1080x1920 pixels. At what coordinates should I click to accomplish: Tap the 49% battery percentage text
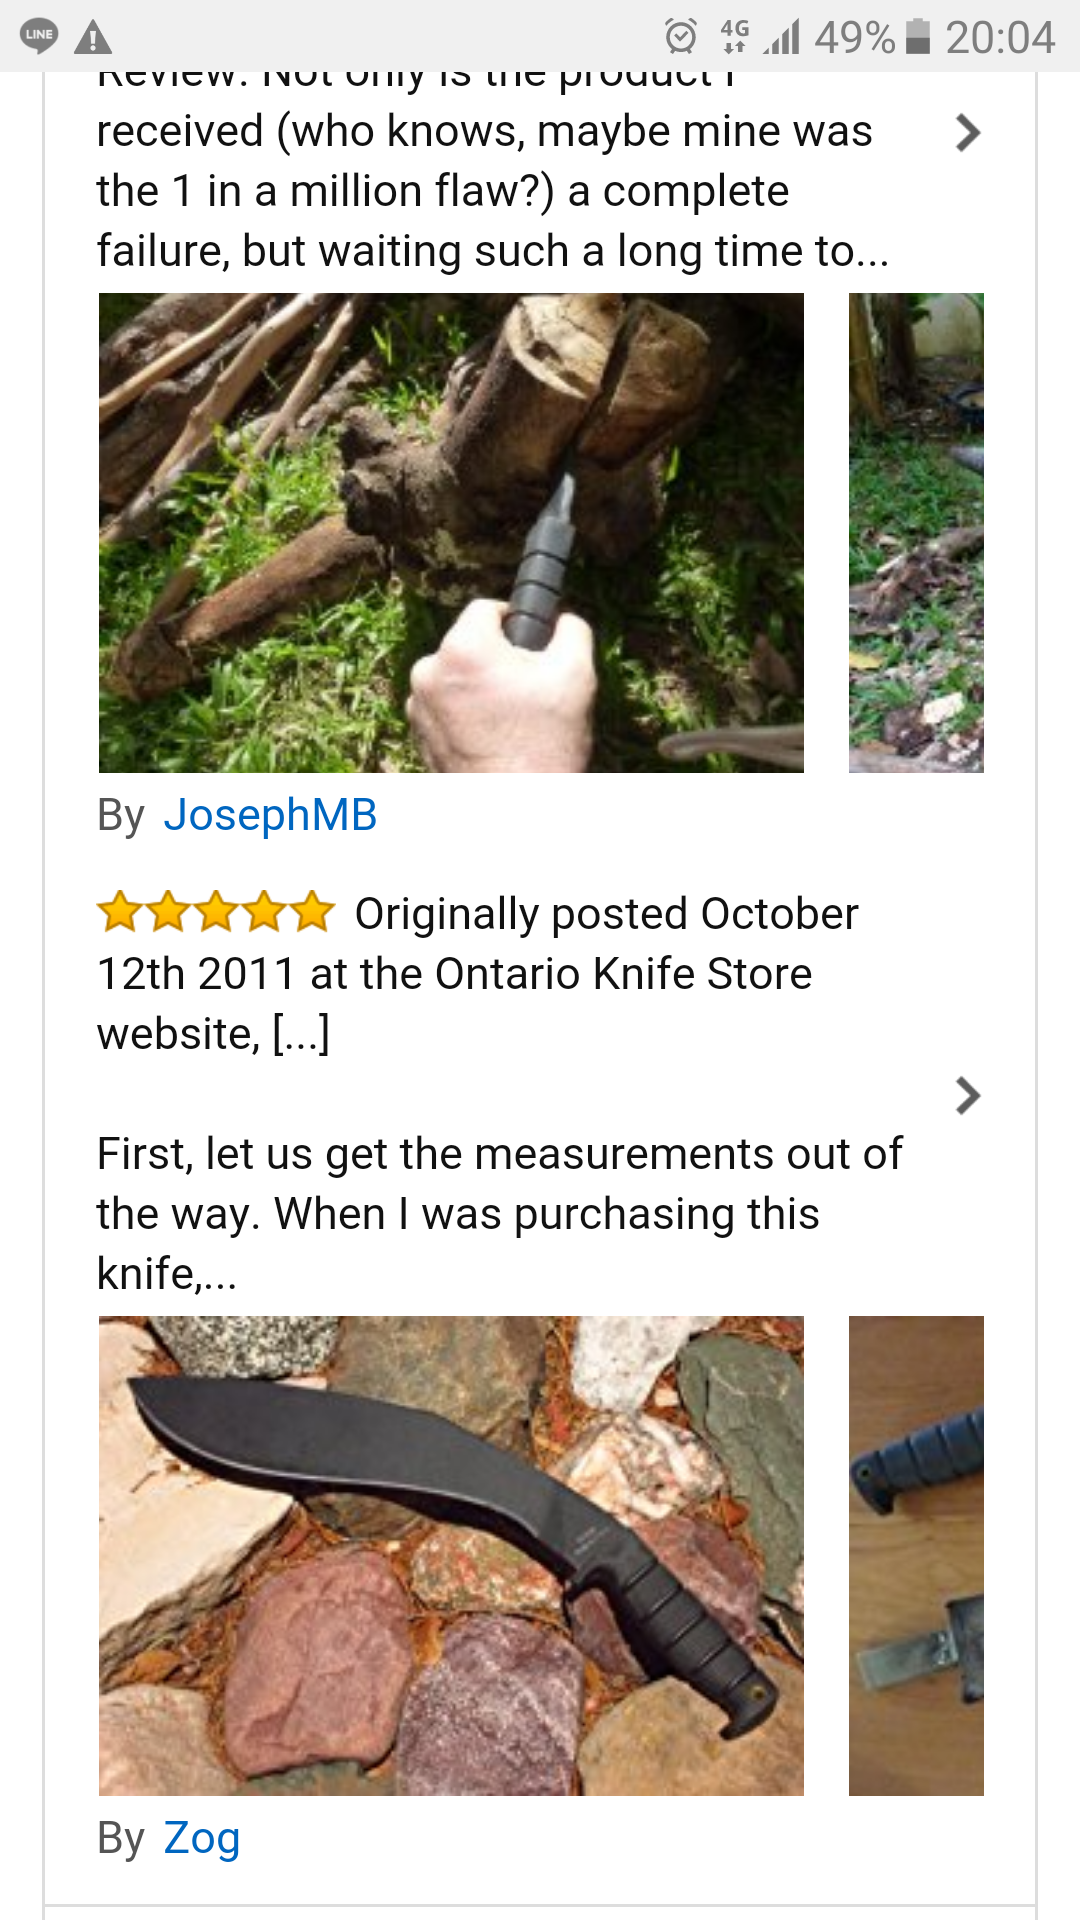(854, 38)
